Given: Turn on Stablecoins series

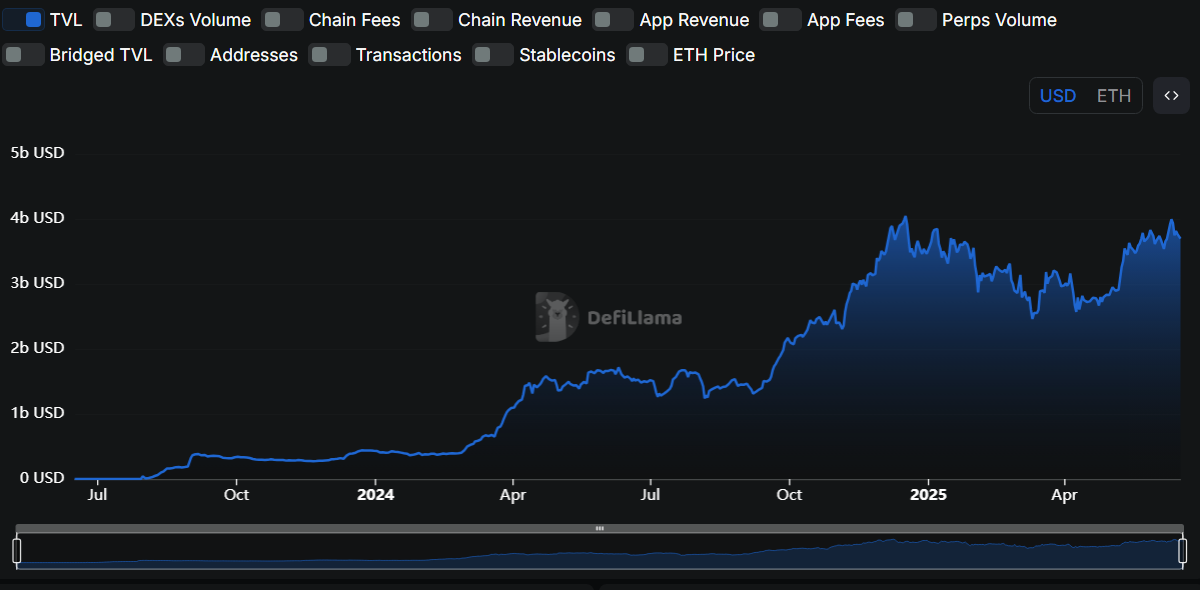Looking at the screenshot, I should (493, 55).
